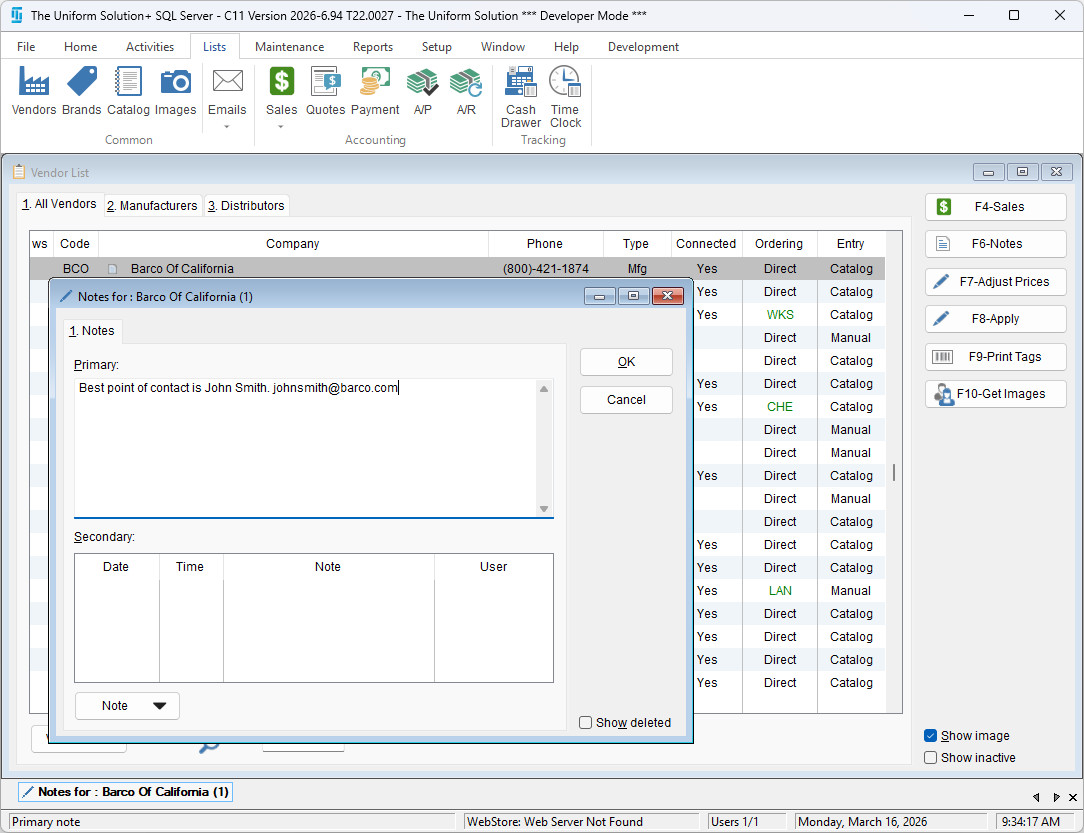1084x833 pixels.
Task: Uncheck the Show image checkbox
Action: click(931, 736)
